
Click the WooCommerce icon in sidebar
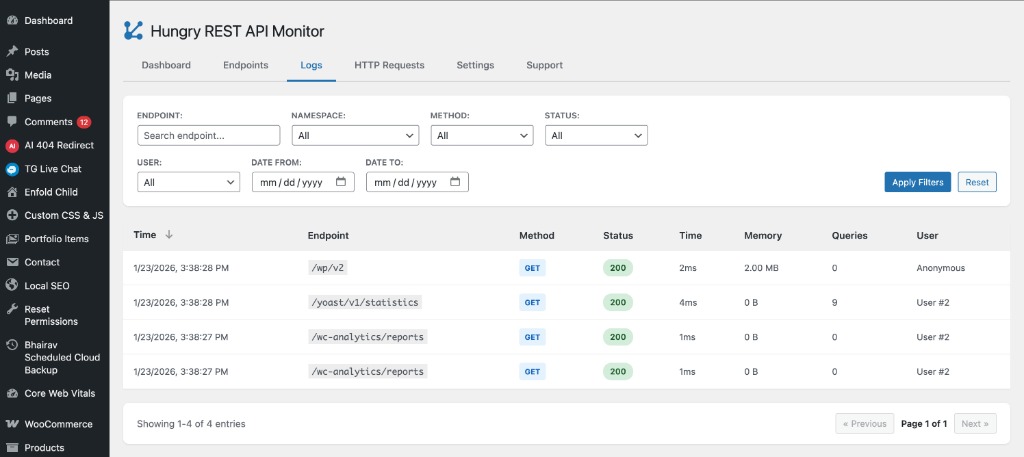pos(12,424)
